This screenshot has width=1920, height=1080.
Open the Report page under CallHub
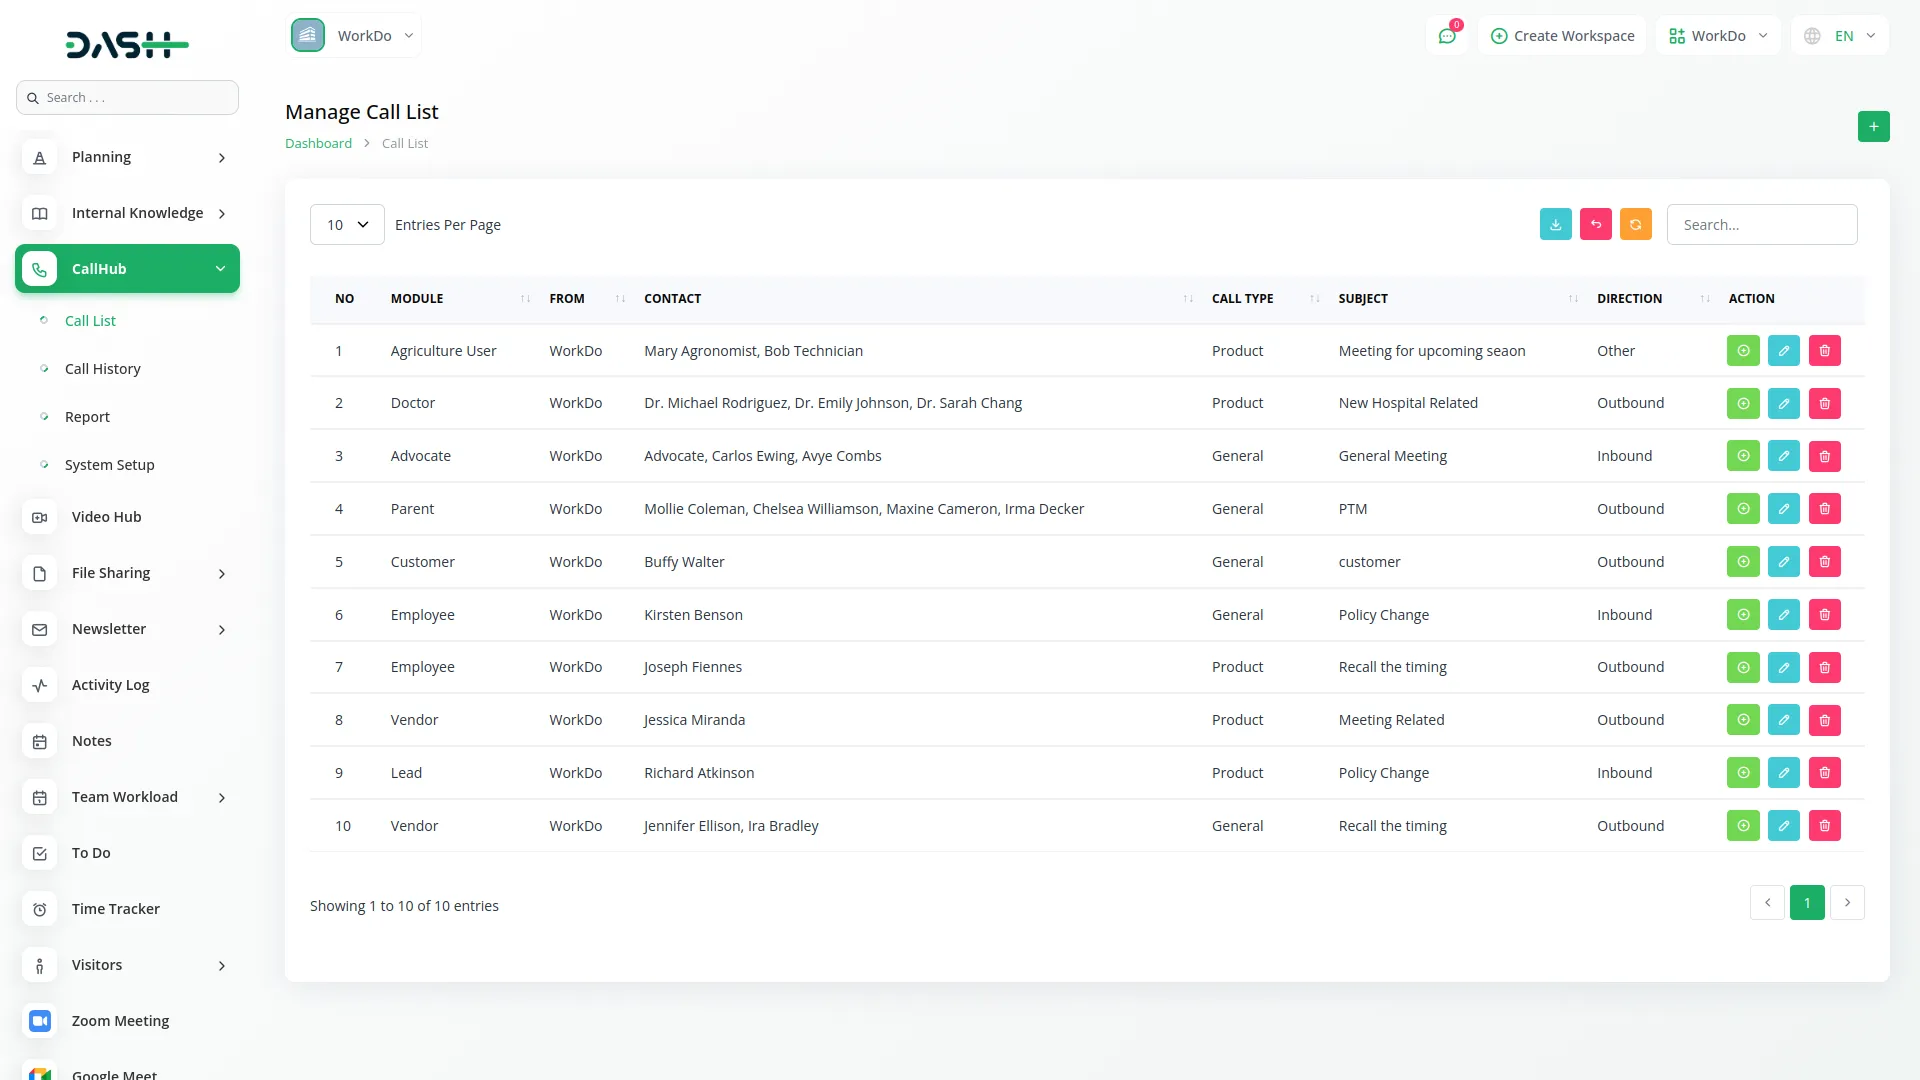[x=87, y=416]
